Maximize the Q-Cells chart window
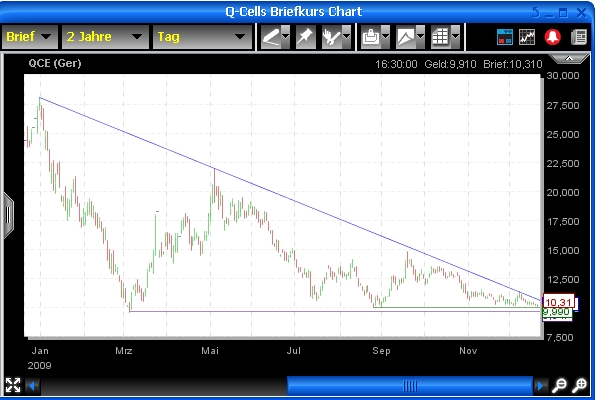Screen dimensions: 596x400 tap(563, 13)
